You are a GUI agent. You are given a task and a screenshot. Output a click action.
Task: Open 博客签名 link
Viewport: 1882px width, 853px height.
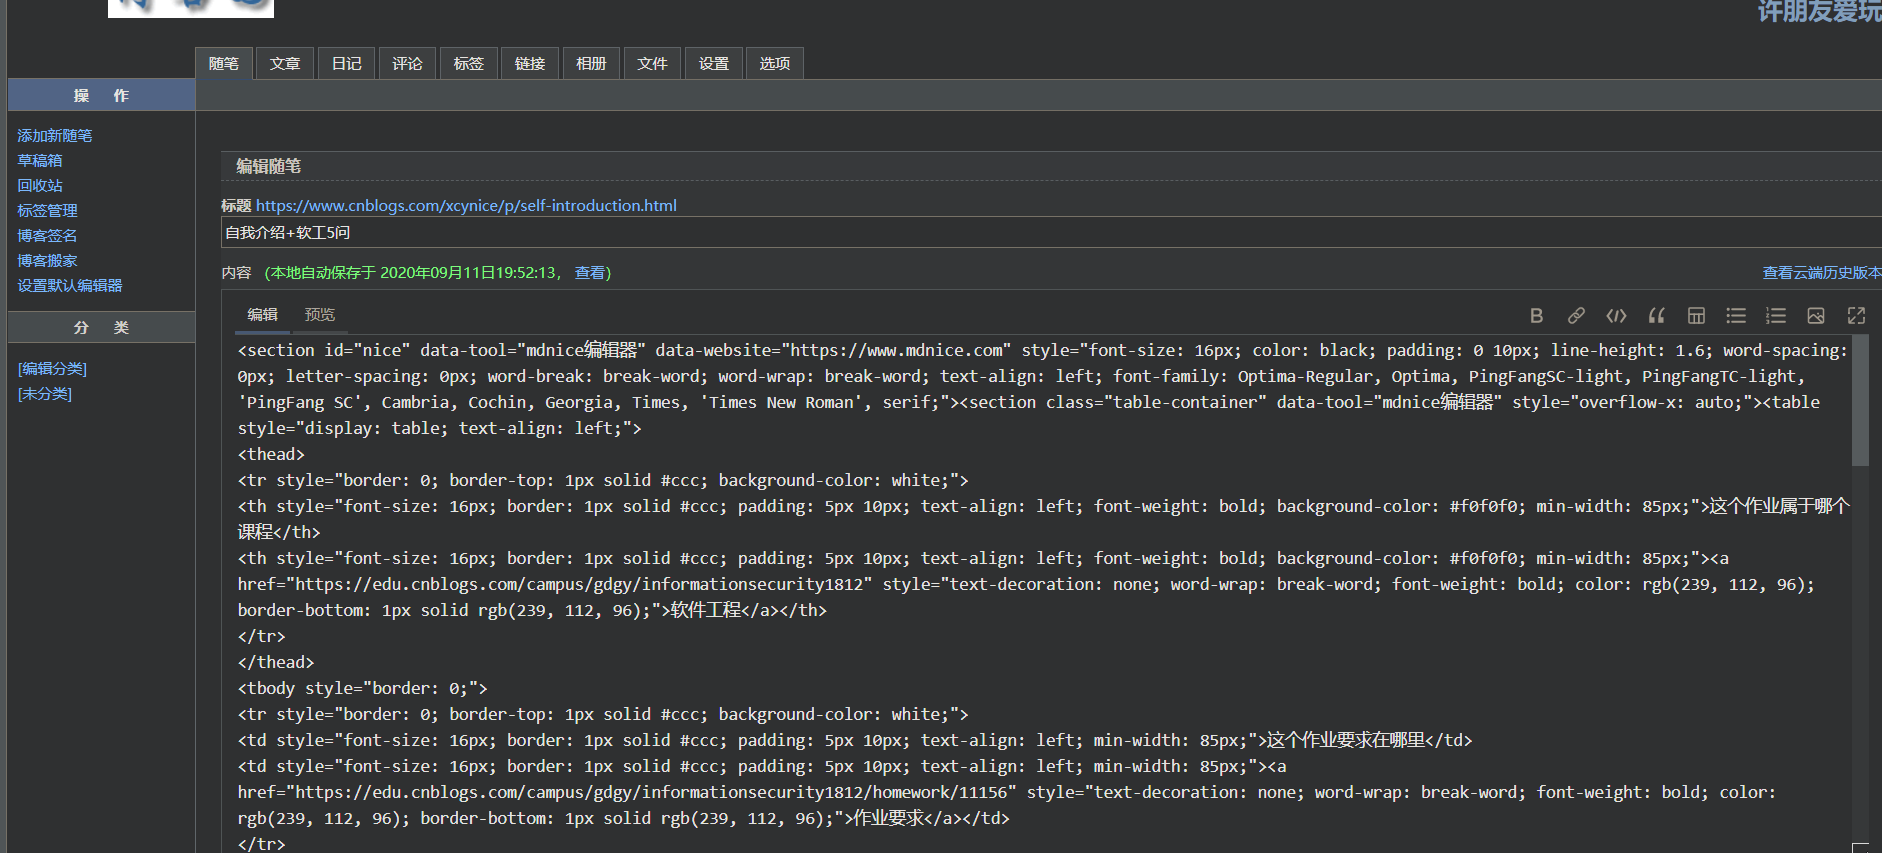coord(47,235)
